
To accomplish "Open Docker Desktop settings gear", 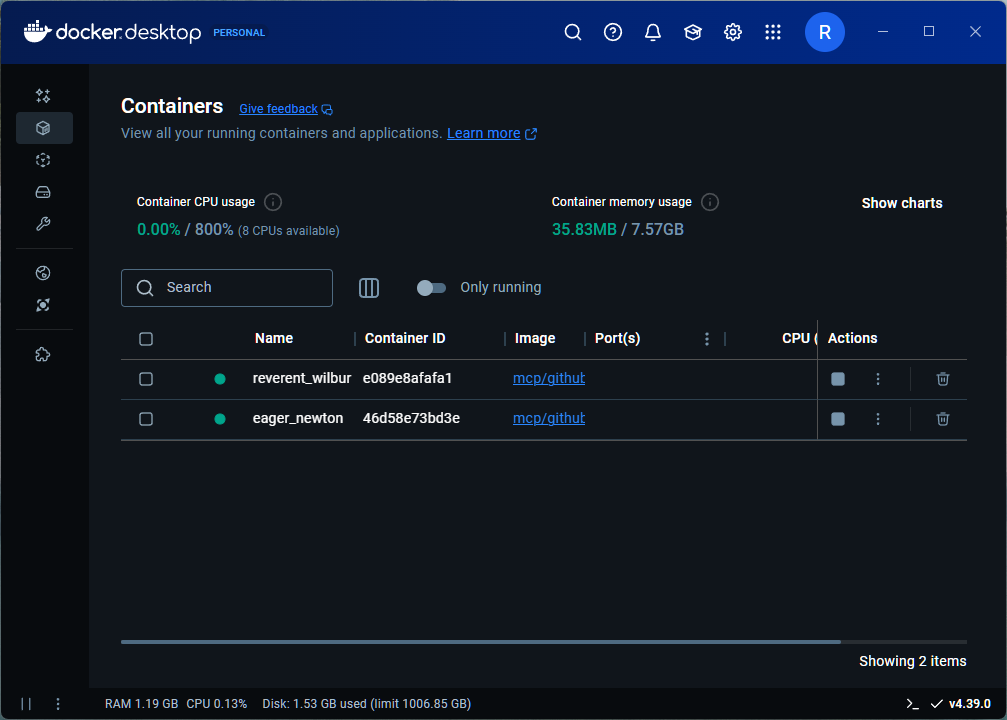I will click(x=733, y=31).
